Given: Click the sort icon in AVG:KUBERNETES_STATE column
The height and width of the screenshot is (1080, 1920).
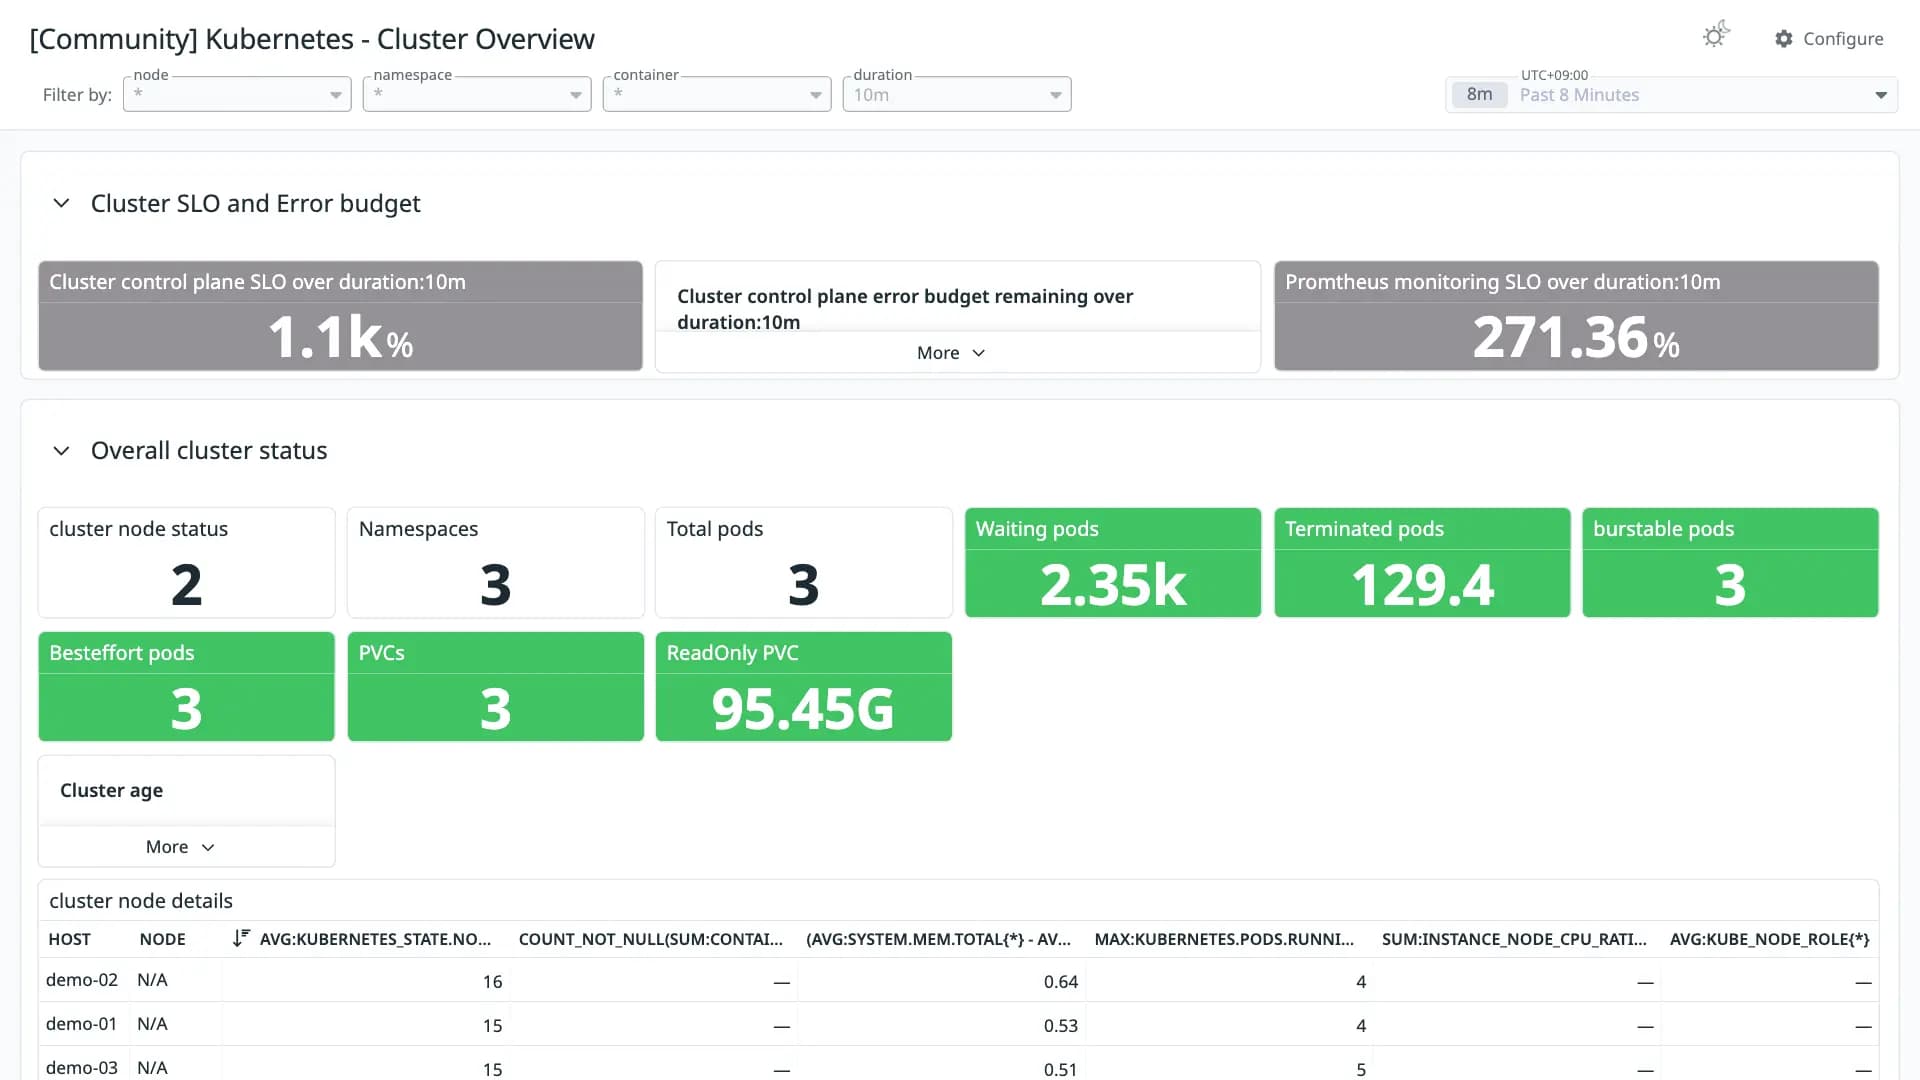Looking at the screenshot, I should coord(241,938).
